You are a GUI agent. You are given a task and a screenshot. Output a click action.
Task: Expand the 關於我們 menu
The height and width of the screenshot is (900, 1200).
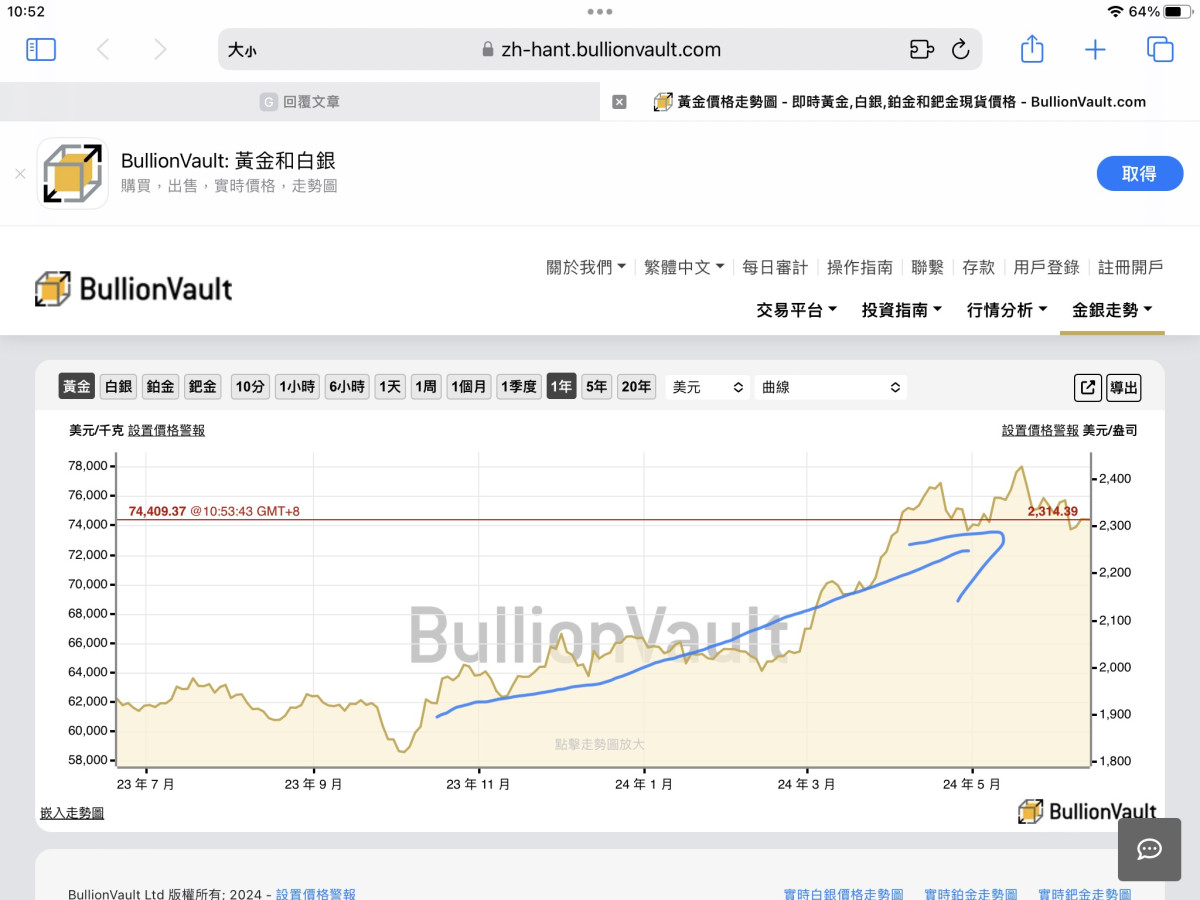coord(586,267)
